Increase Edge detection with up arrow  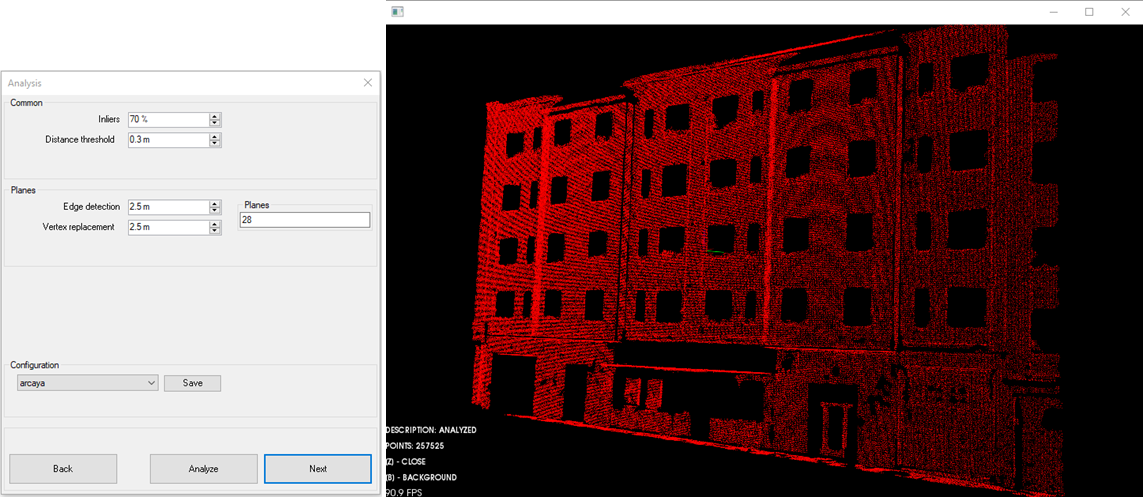pyautogui.click(x=214, y=203)
